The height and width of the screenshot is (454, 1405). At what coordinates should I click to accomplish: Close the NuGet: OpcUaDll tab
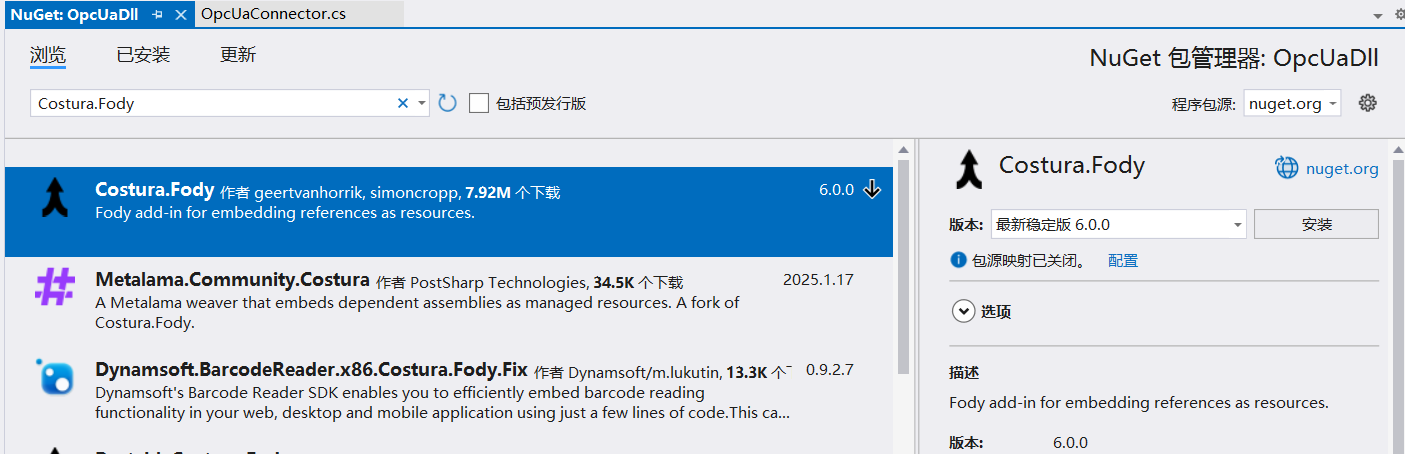pyautogui.click(x=181, y=15)
